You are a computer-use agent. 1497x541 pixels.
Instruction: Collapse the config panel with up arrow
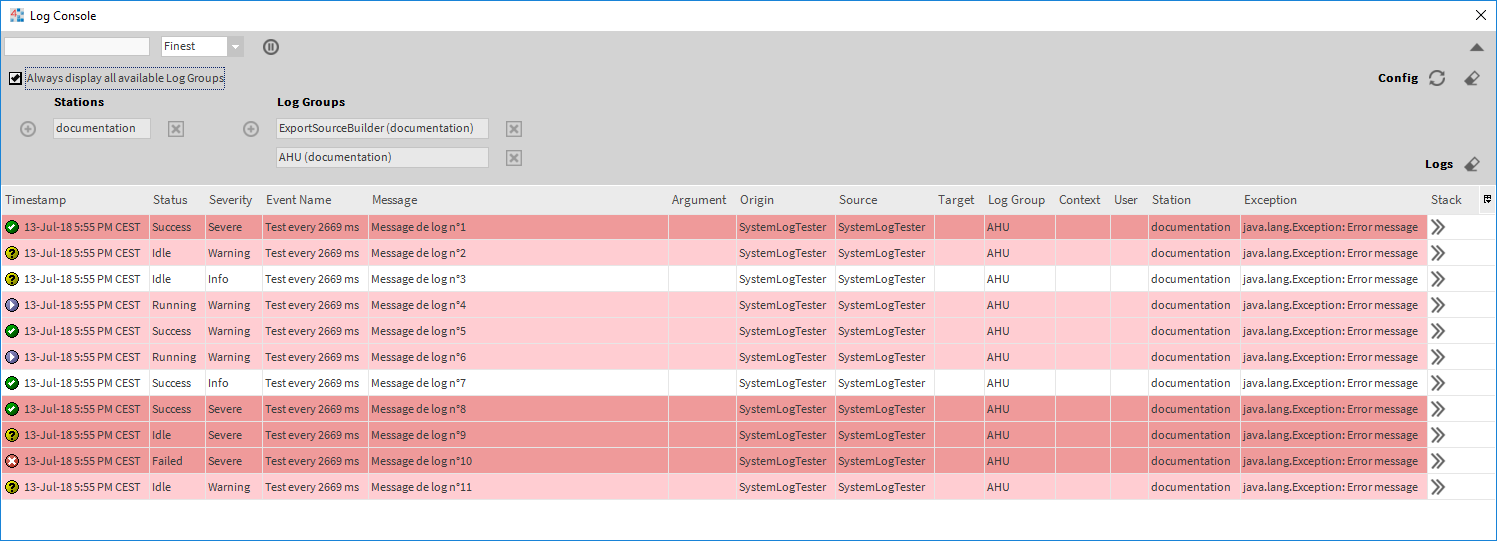pyautogui.click(x=1476, y=47)
